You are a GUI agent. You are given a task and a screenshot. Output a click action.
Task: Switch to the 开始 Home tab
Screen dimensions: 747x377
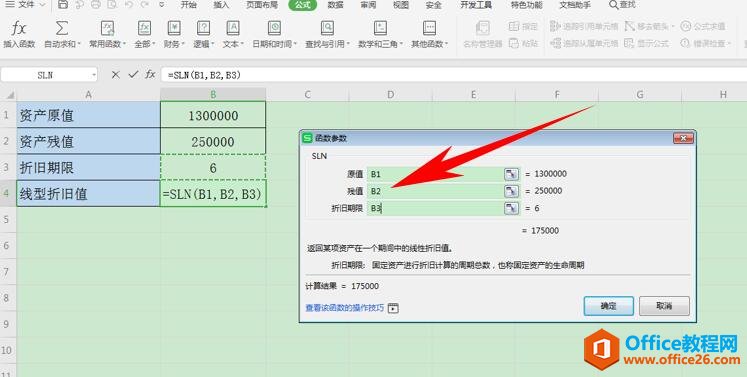click(189, 5)
